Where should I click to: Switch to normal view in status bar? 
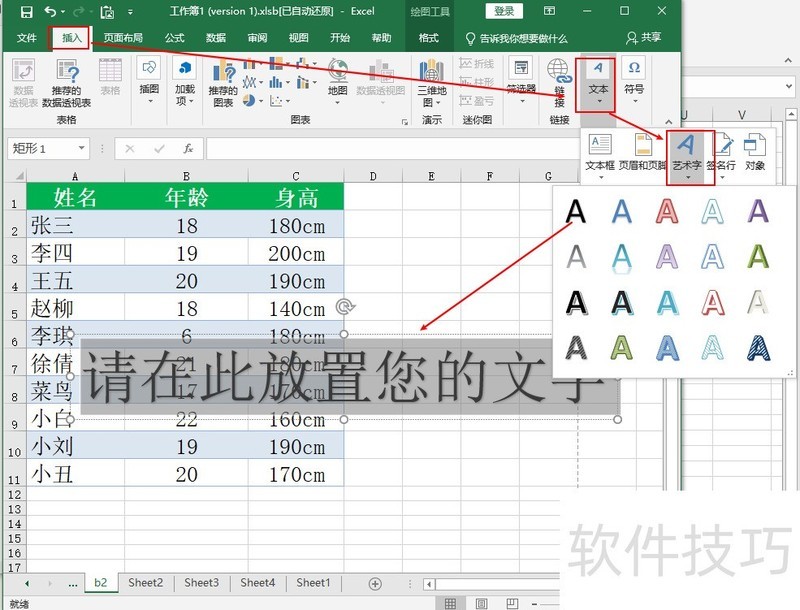451,603
